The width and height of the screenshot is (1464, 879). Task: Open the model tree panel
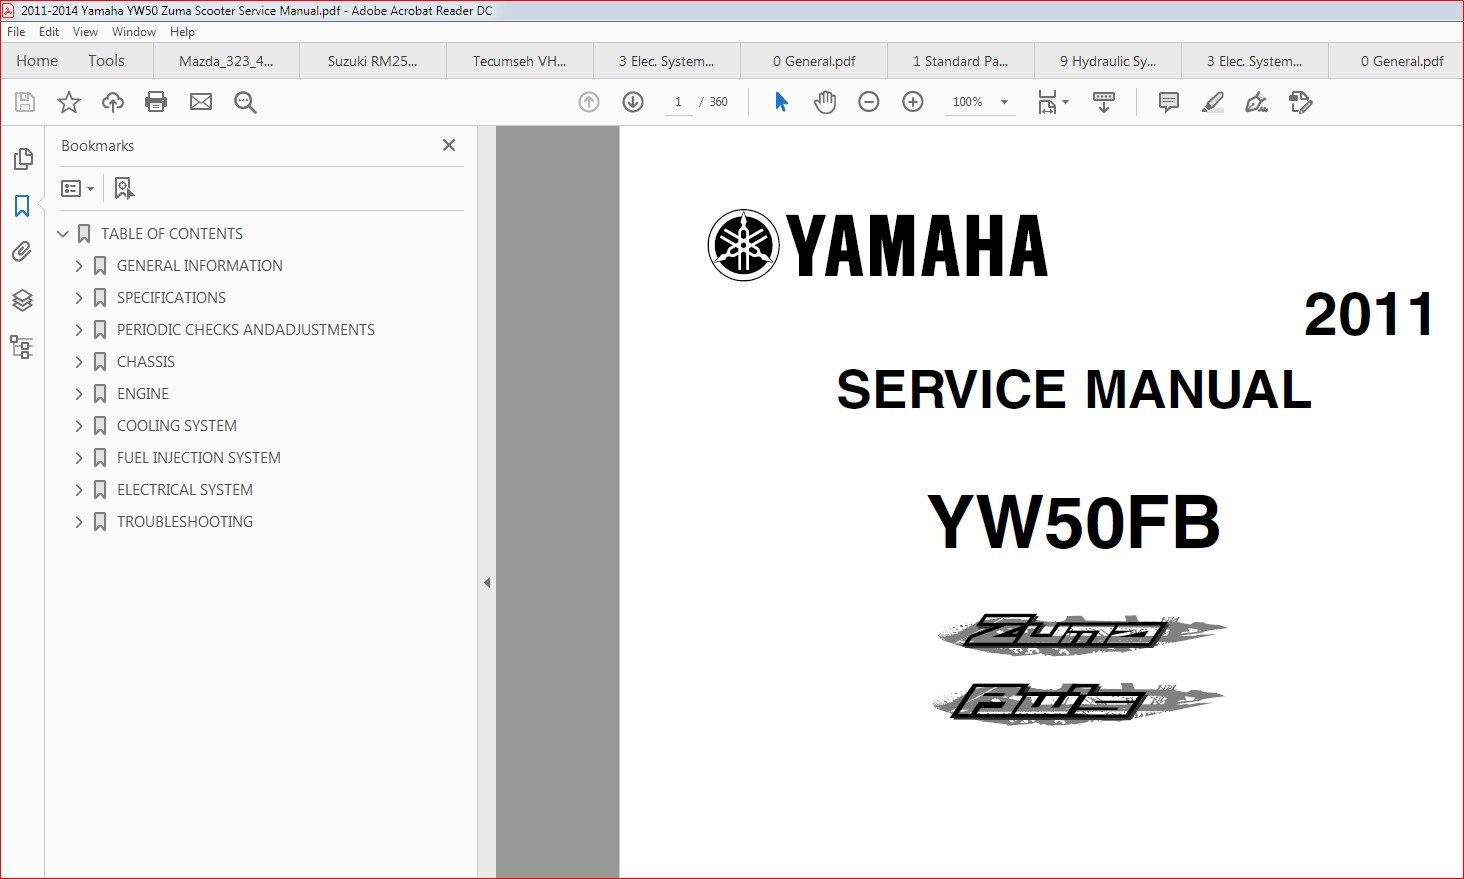click(x=22, y=347)
